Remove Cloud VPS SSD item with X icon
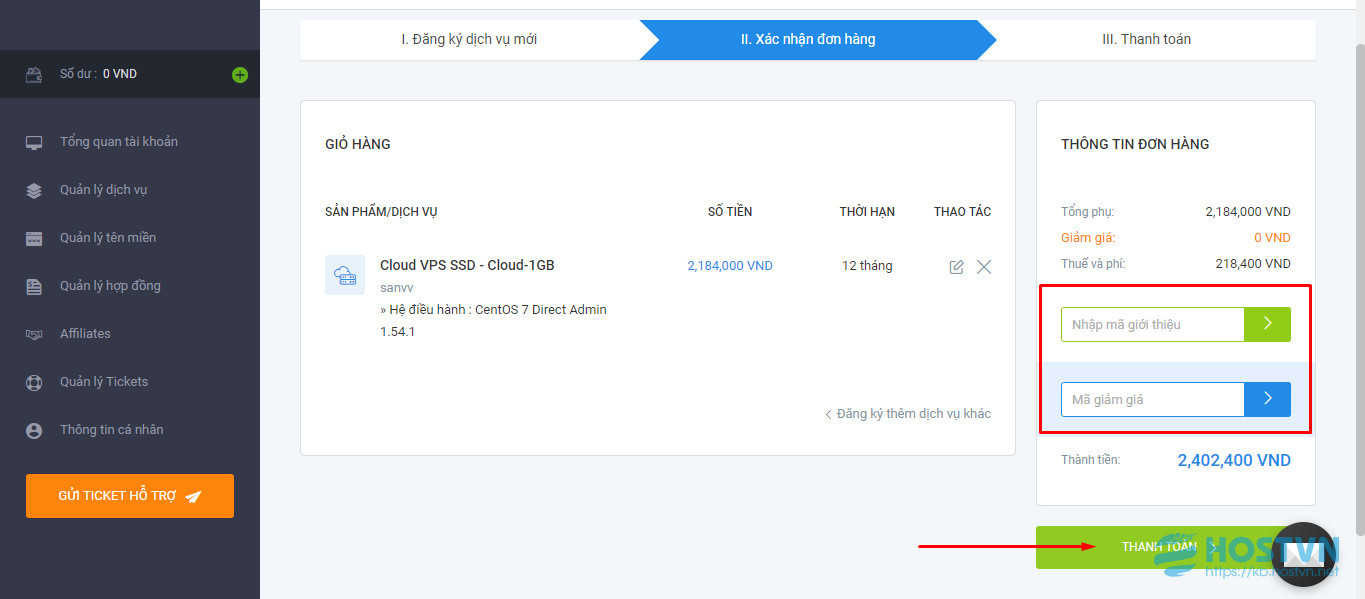Screen dimensions: 1365x599 pyautogui.click(x=984, y=267)
